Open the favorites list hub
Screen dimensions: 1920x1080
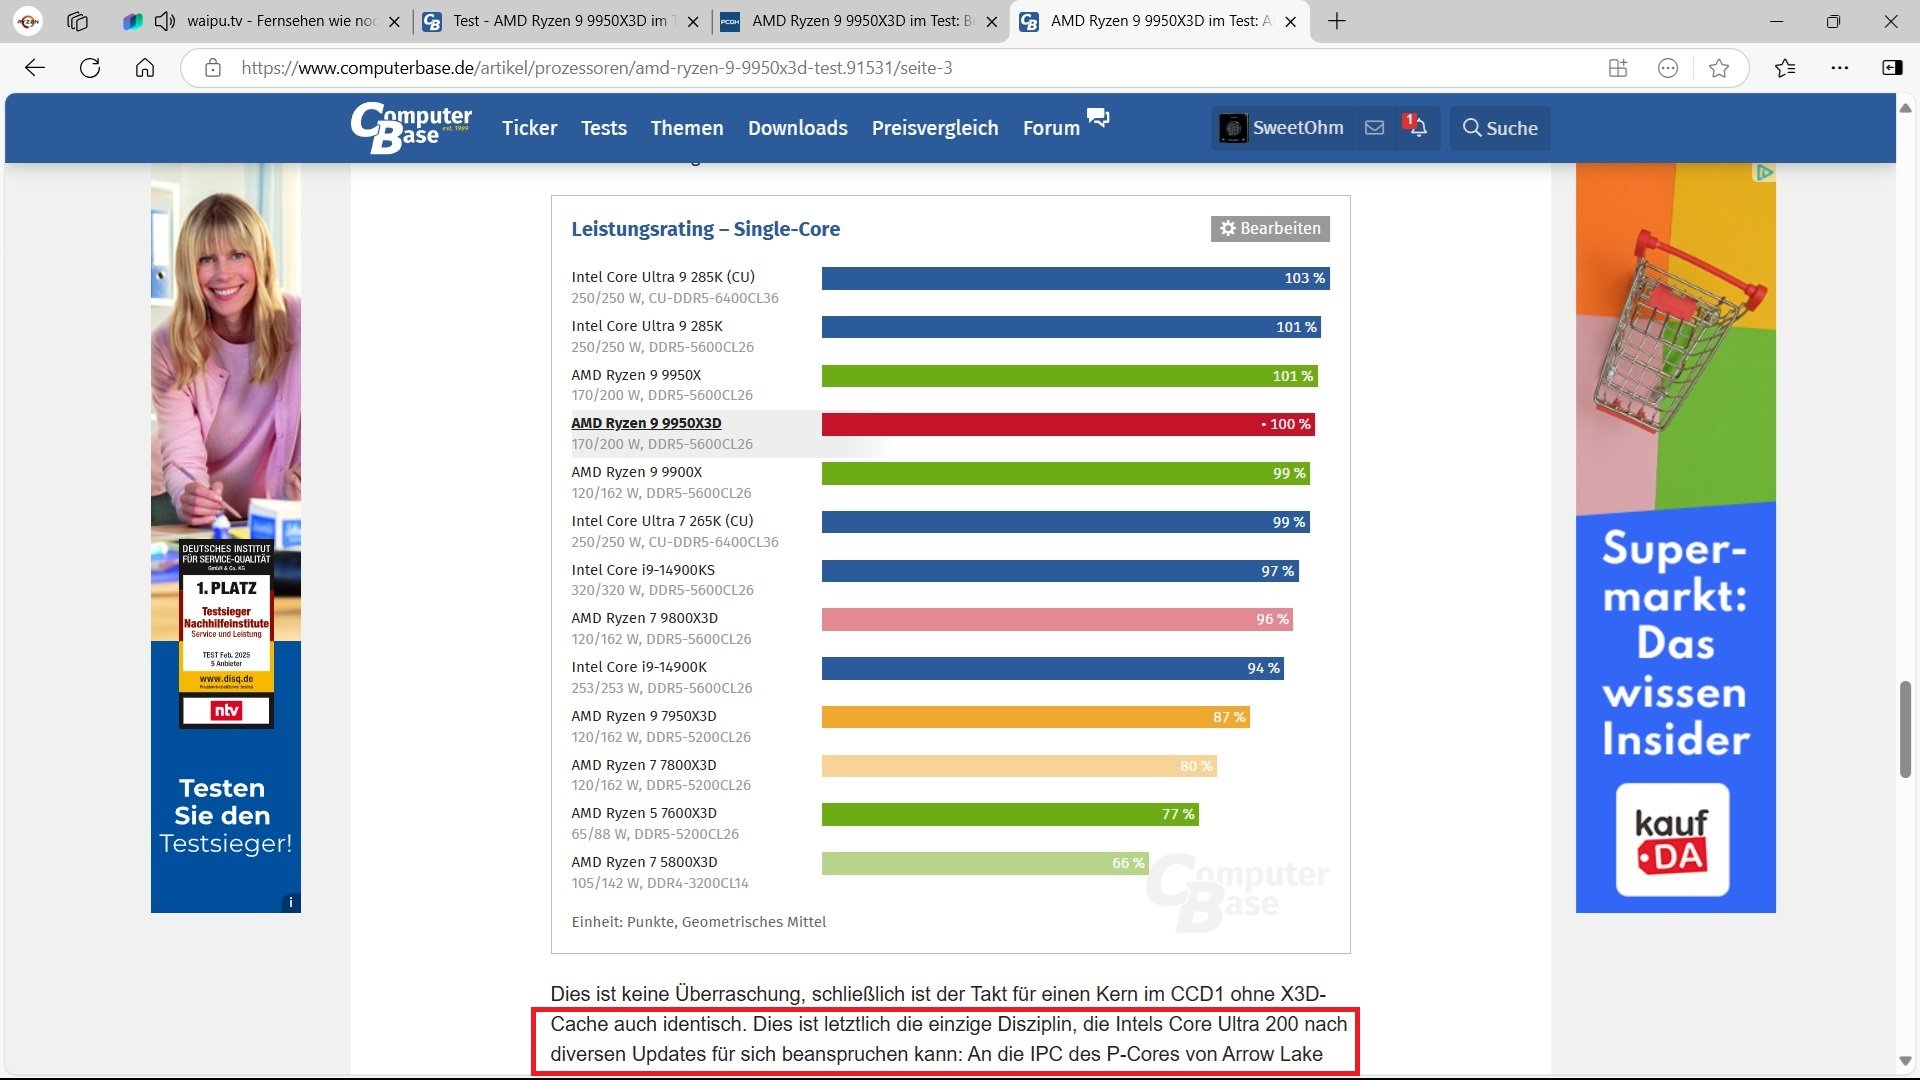click(x=1785, y=68)
